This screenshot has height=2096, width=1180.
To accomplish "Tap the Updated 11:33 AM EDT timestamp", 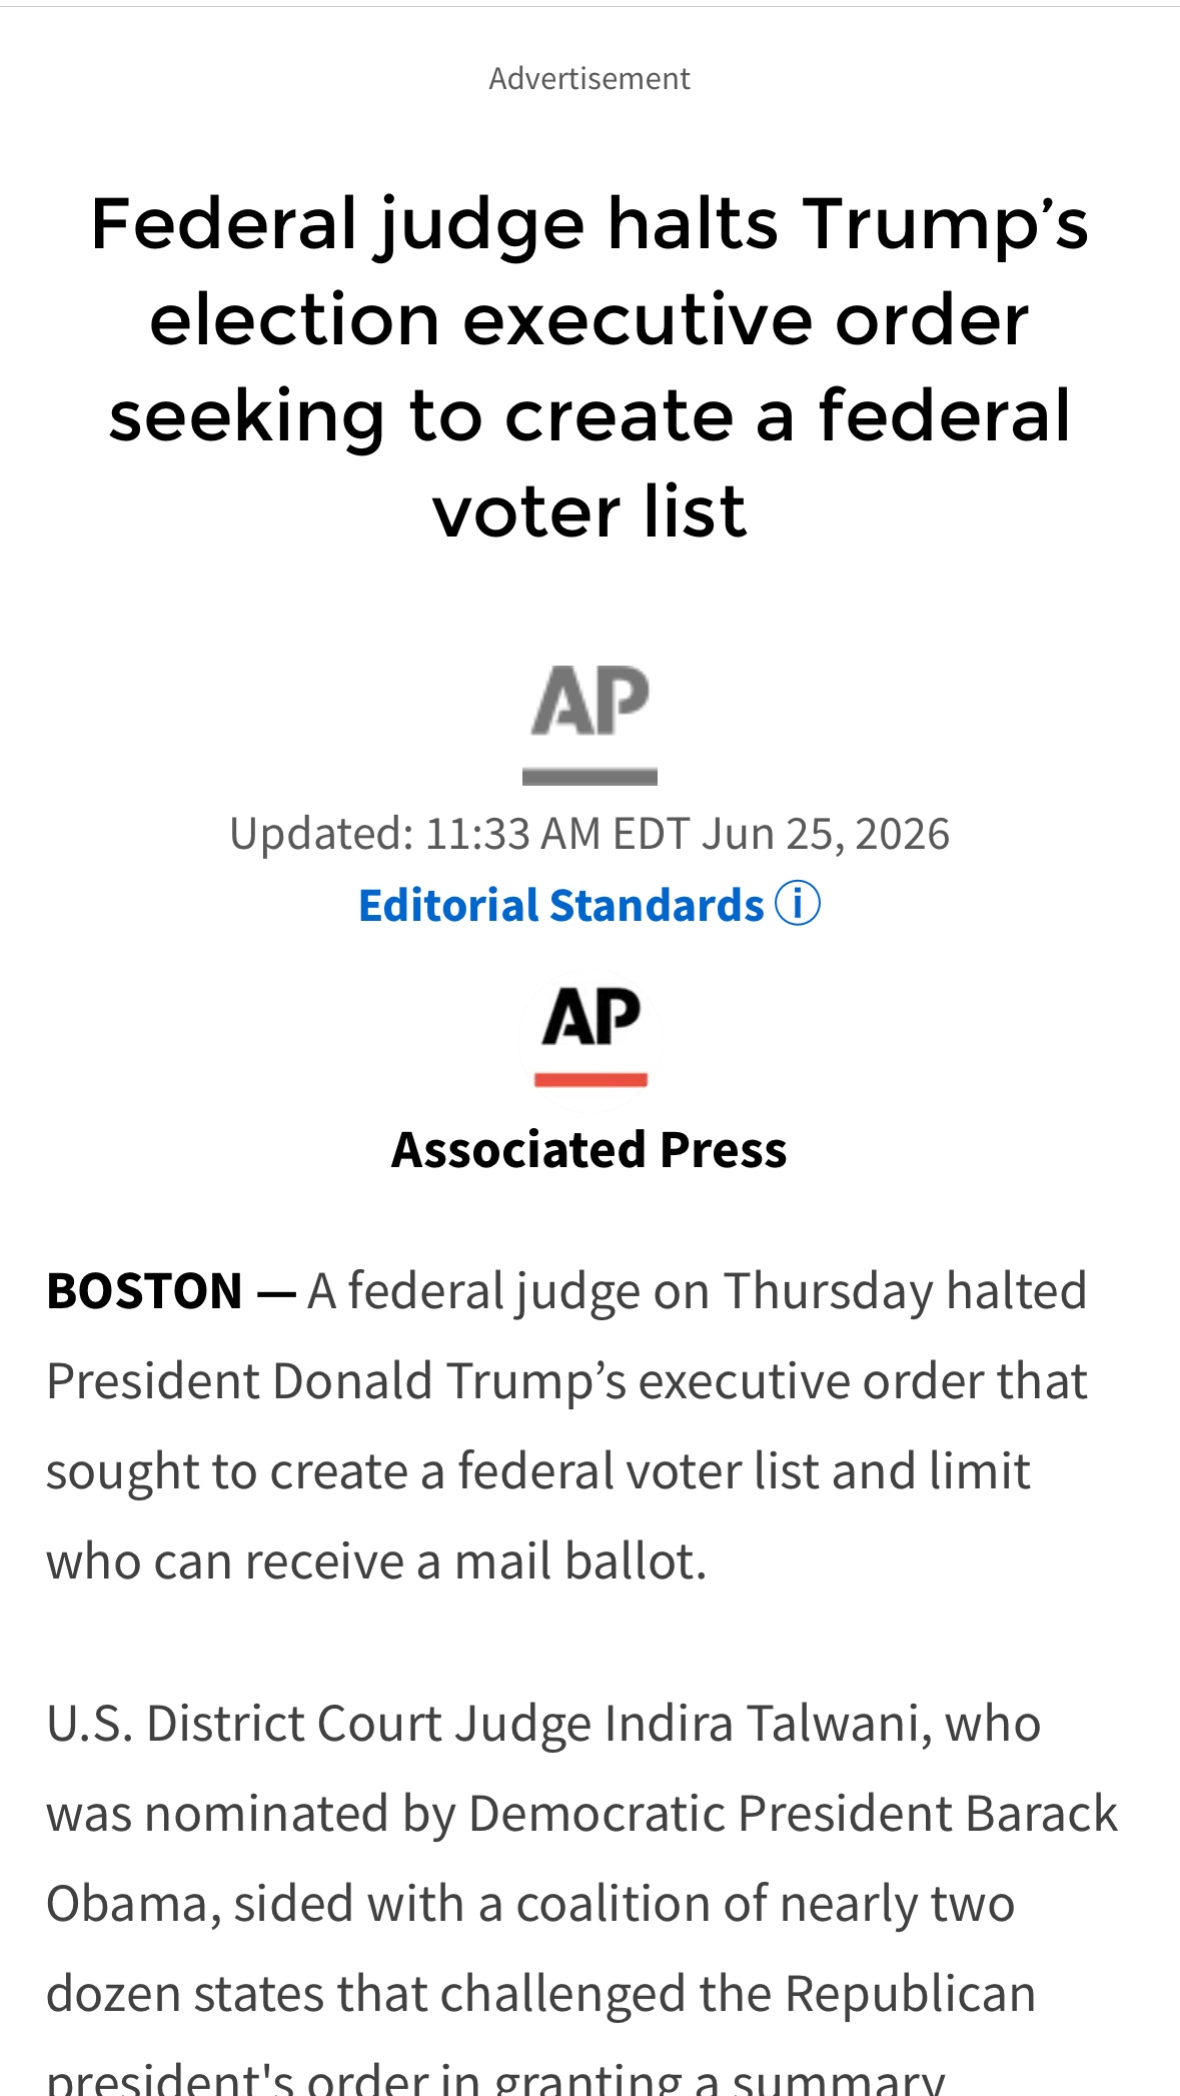I will [x=589, y=833].
